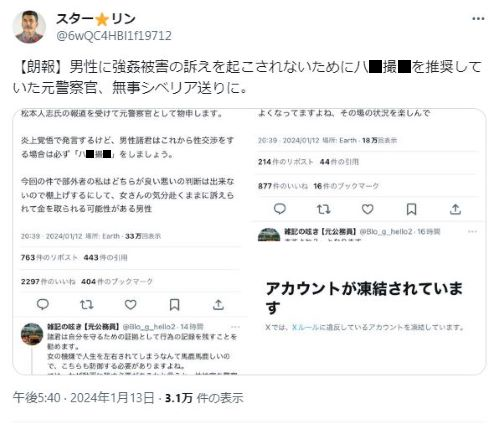Click the スター★リン profile avatar
500x425 pixels.
(x=29, y=27)
